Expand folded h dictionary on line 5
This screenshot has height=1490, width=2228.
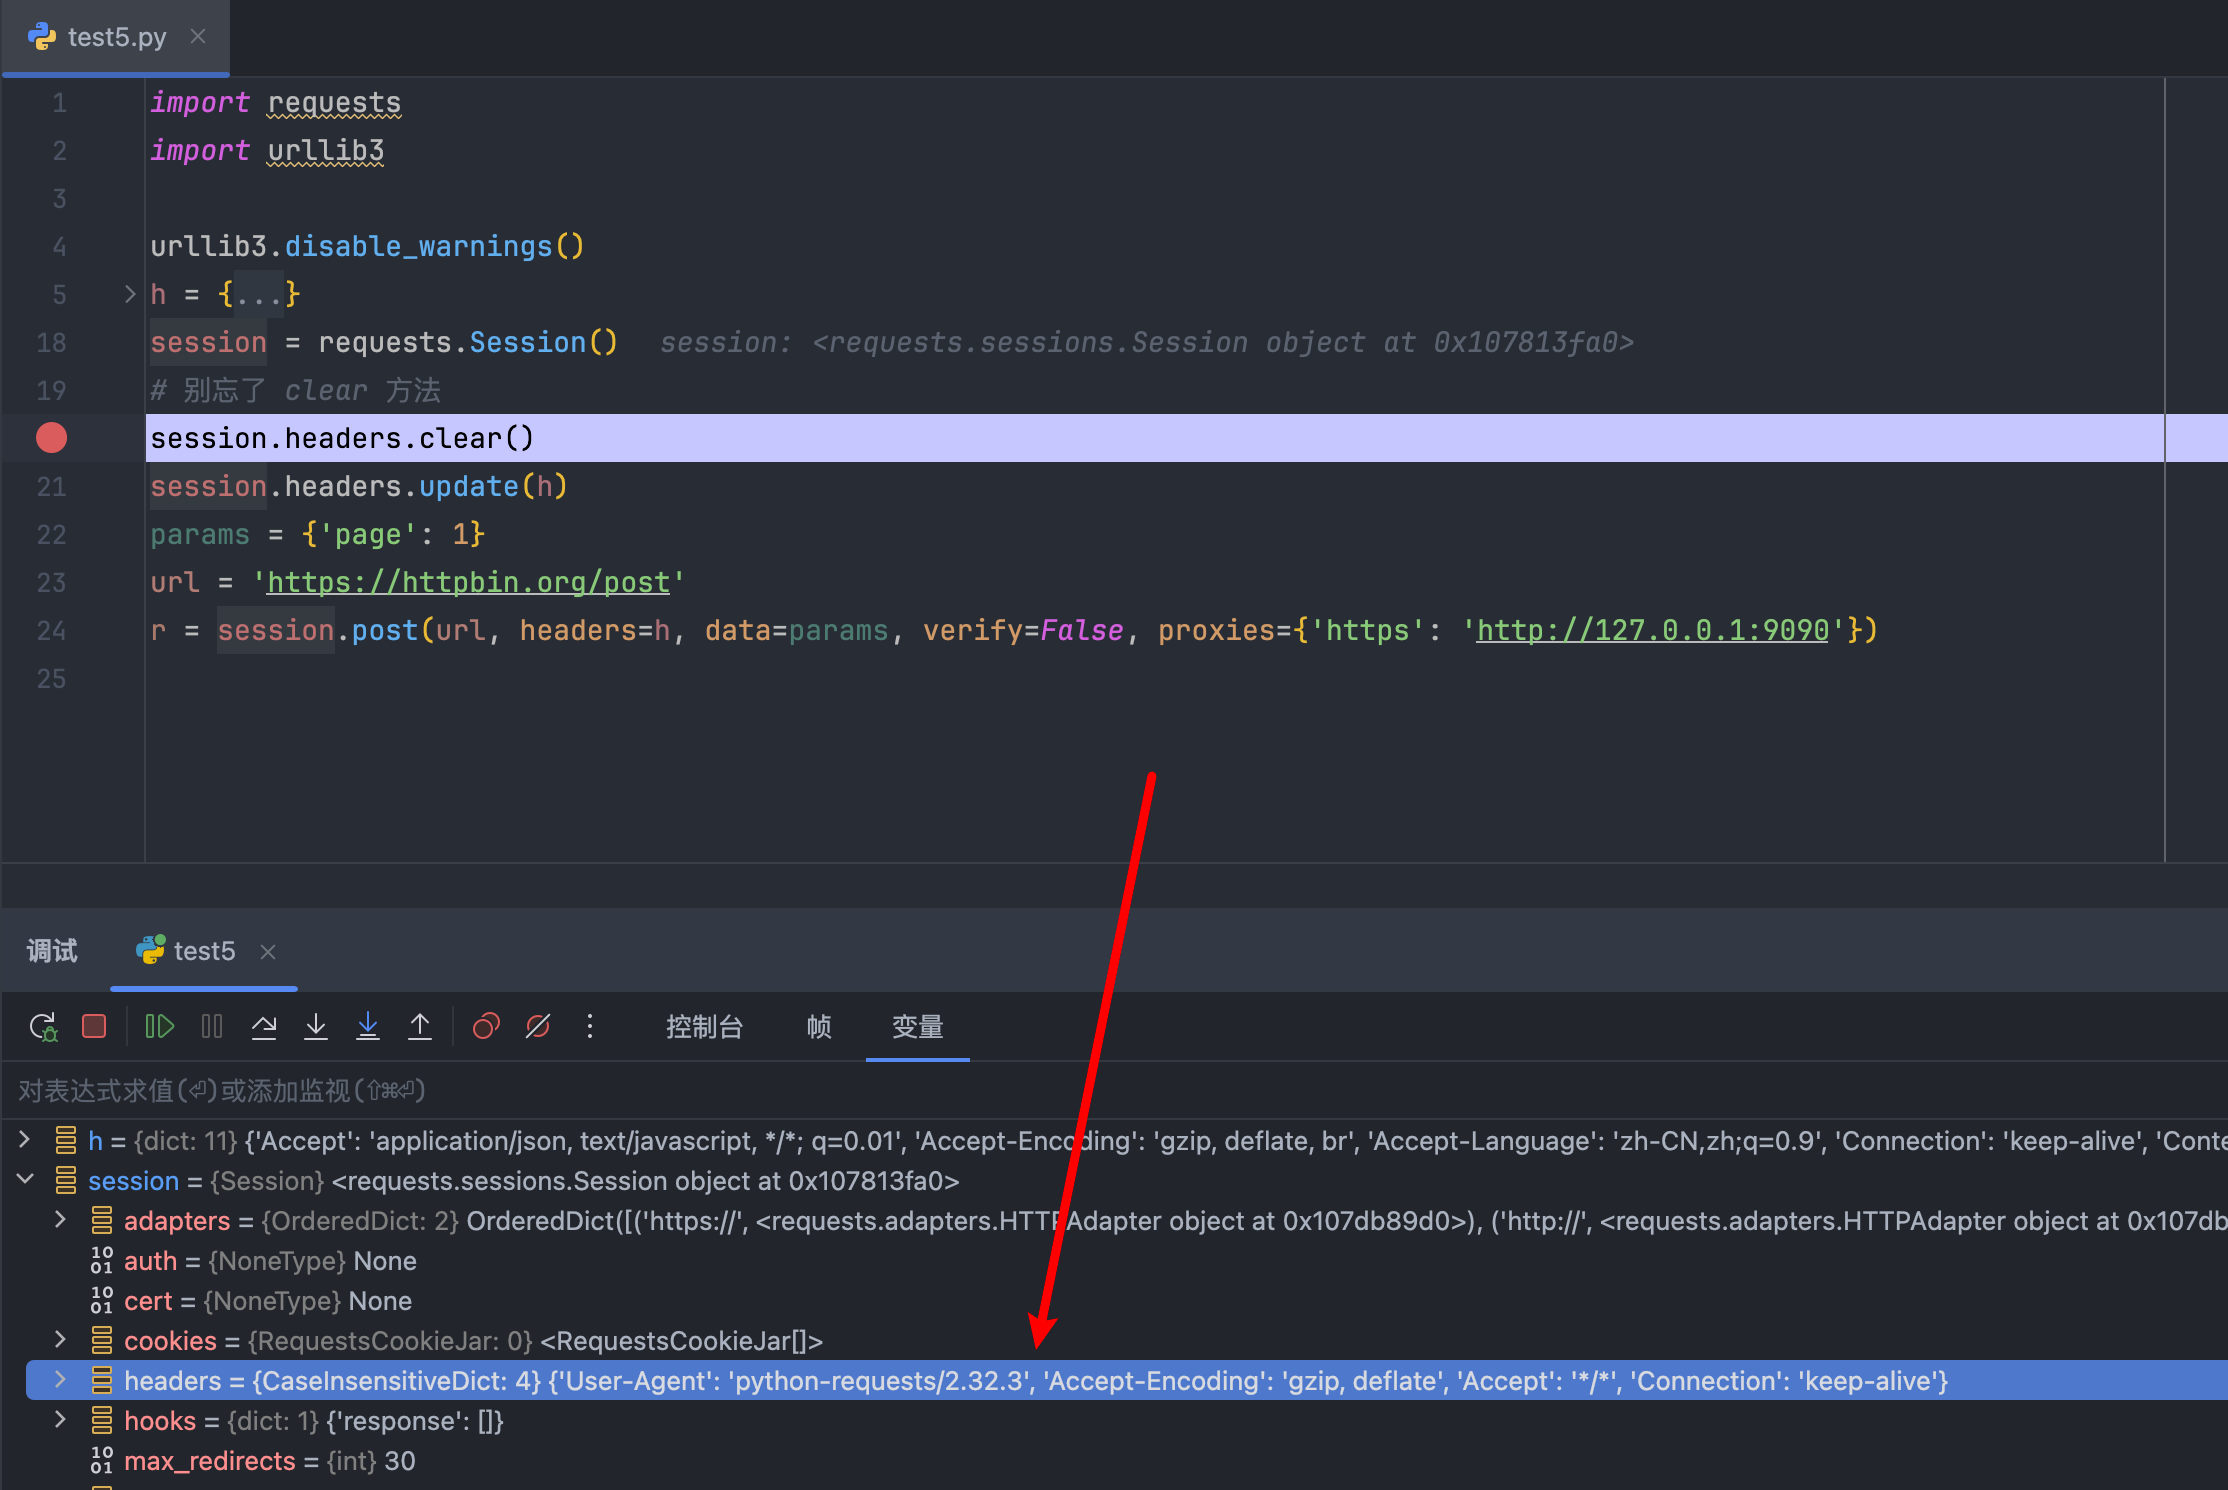(x=130, y=294)
